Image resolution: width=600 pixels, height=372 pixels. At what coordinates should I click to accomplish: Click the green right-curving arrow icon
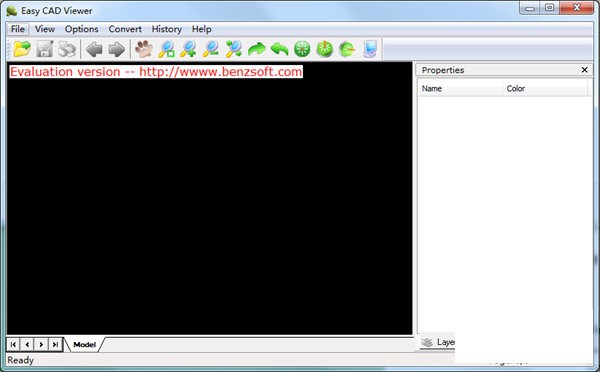point(256,49)
